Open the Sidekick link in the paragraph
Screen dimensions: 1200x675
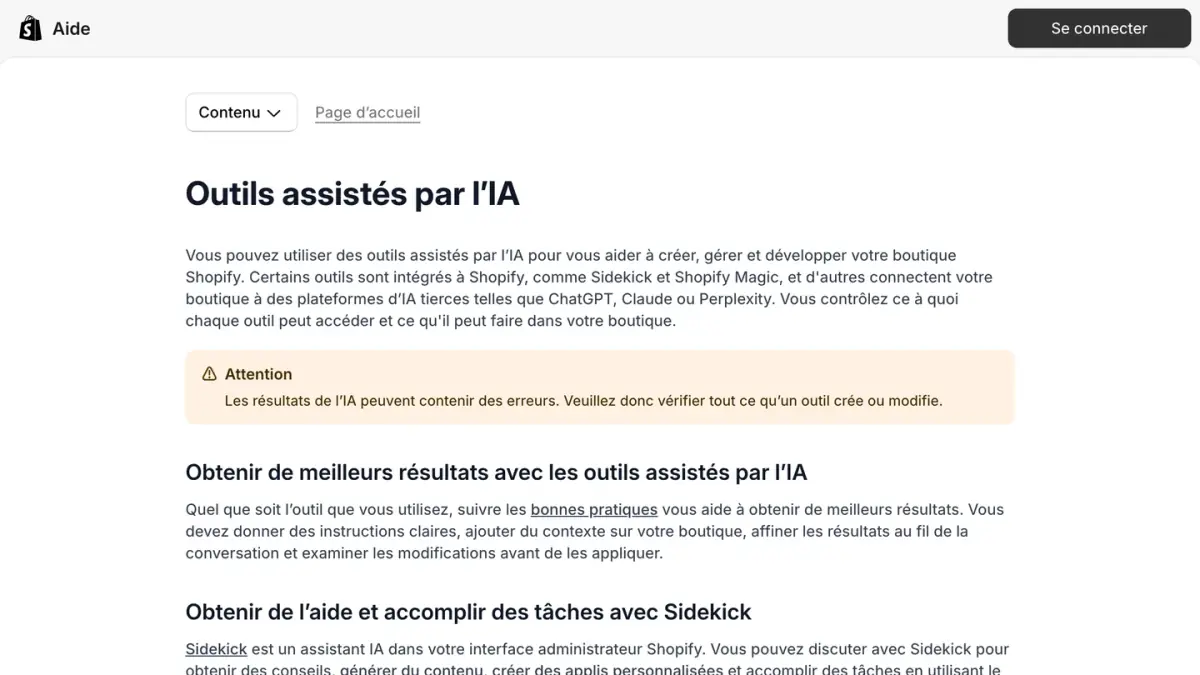point(216,649)
